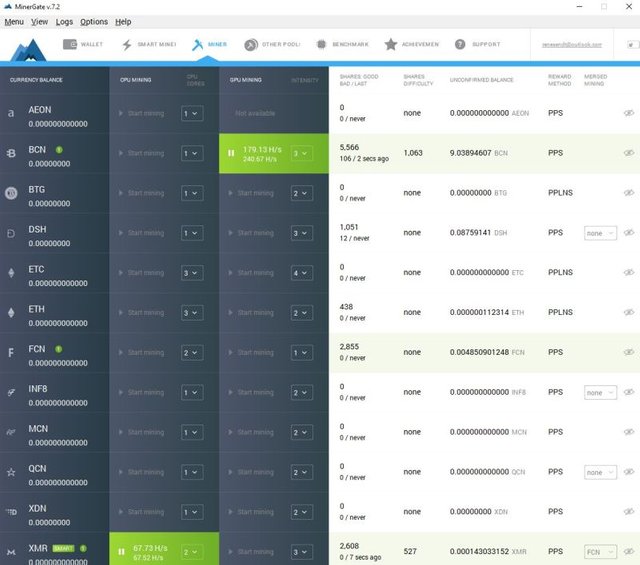Open the View menu

[39, 22]
